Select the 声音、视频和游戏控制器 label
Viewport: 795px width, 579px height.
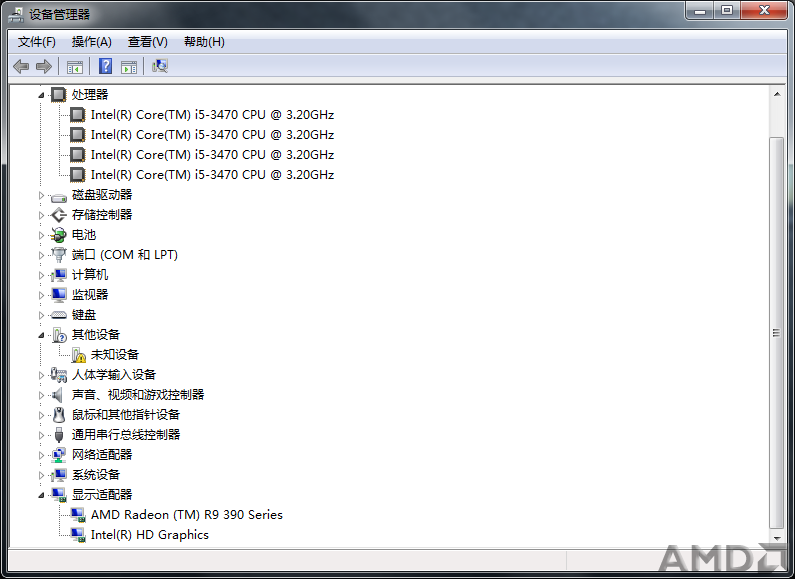click(138, 395)
